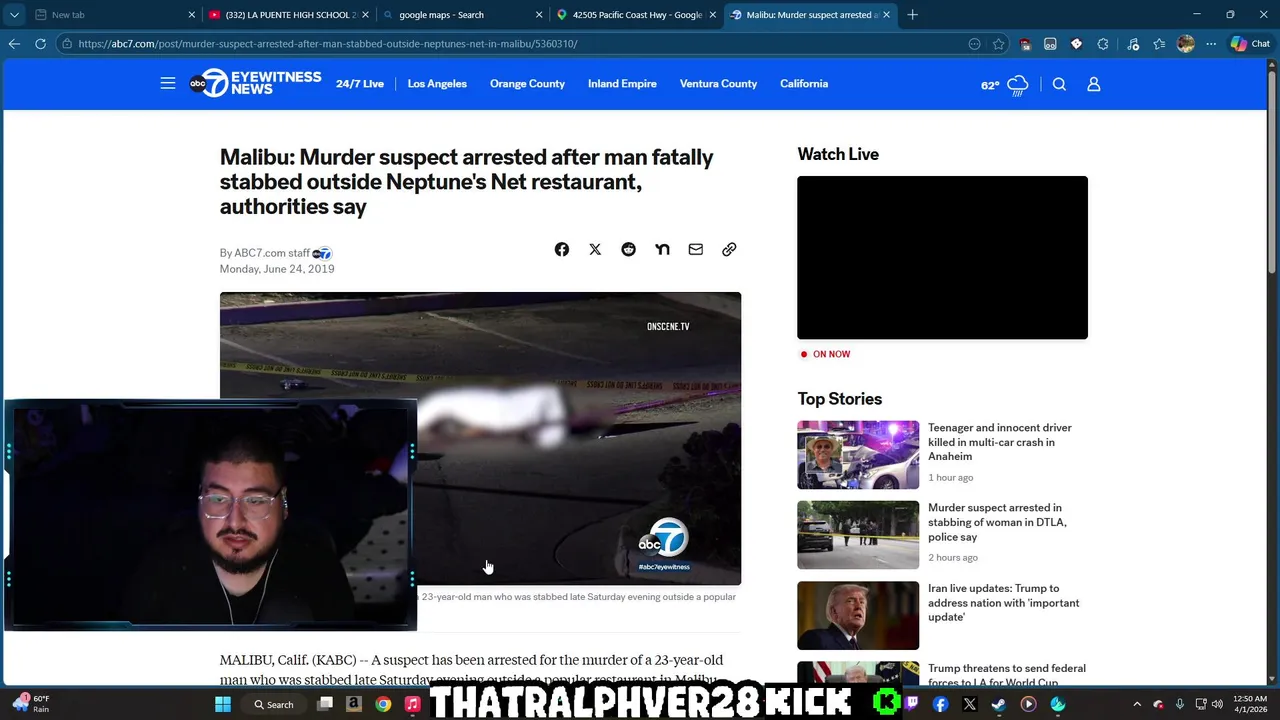Copy the article link
This screenshot has width=1280, height=720.
click(x=729, y=249)
